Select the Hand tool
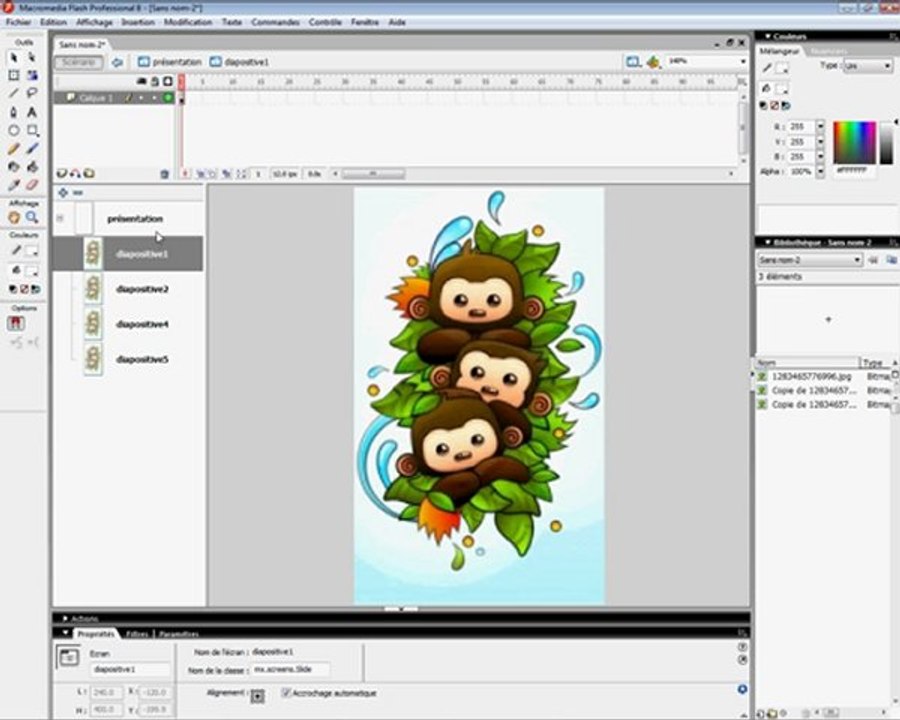 [x=14, y=218]
